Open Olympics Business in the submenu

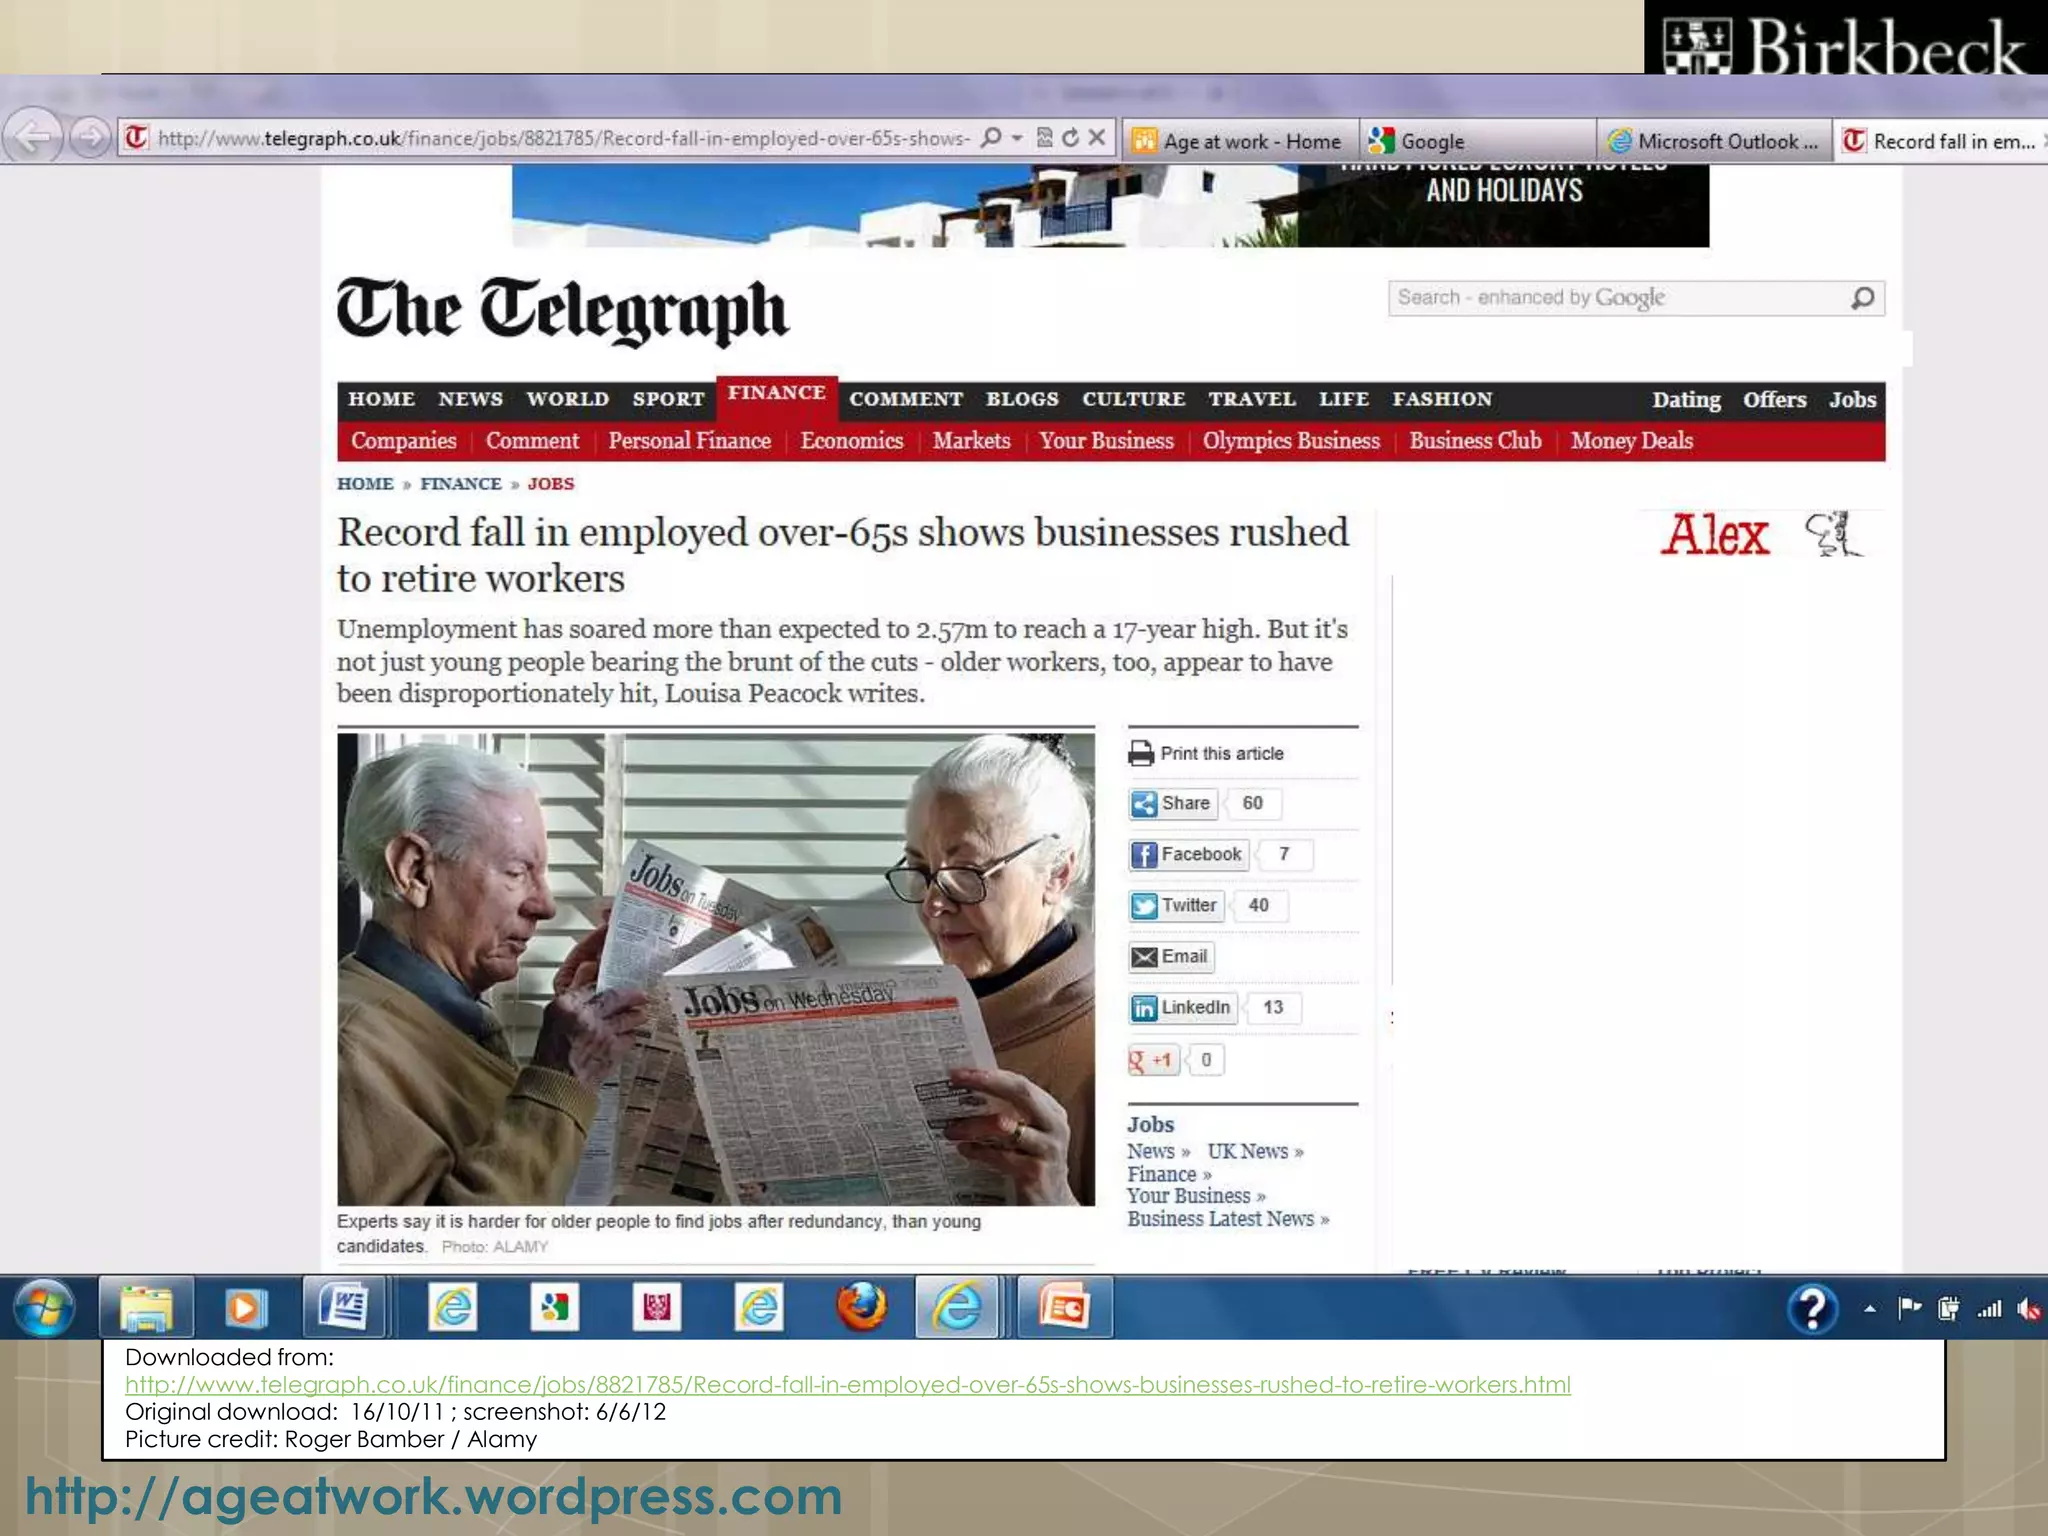pyautogui.click(x=1291, y=441)
